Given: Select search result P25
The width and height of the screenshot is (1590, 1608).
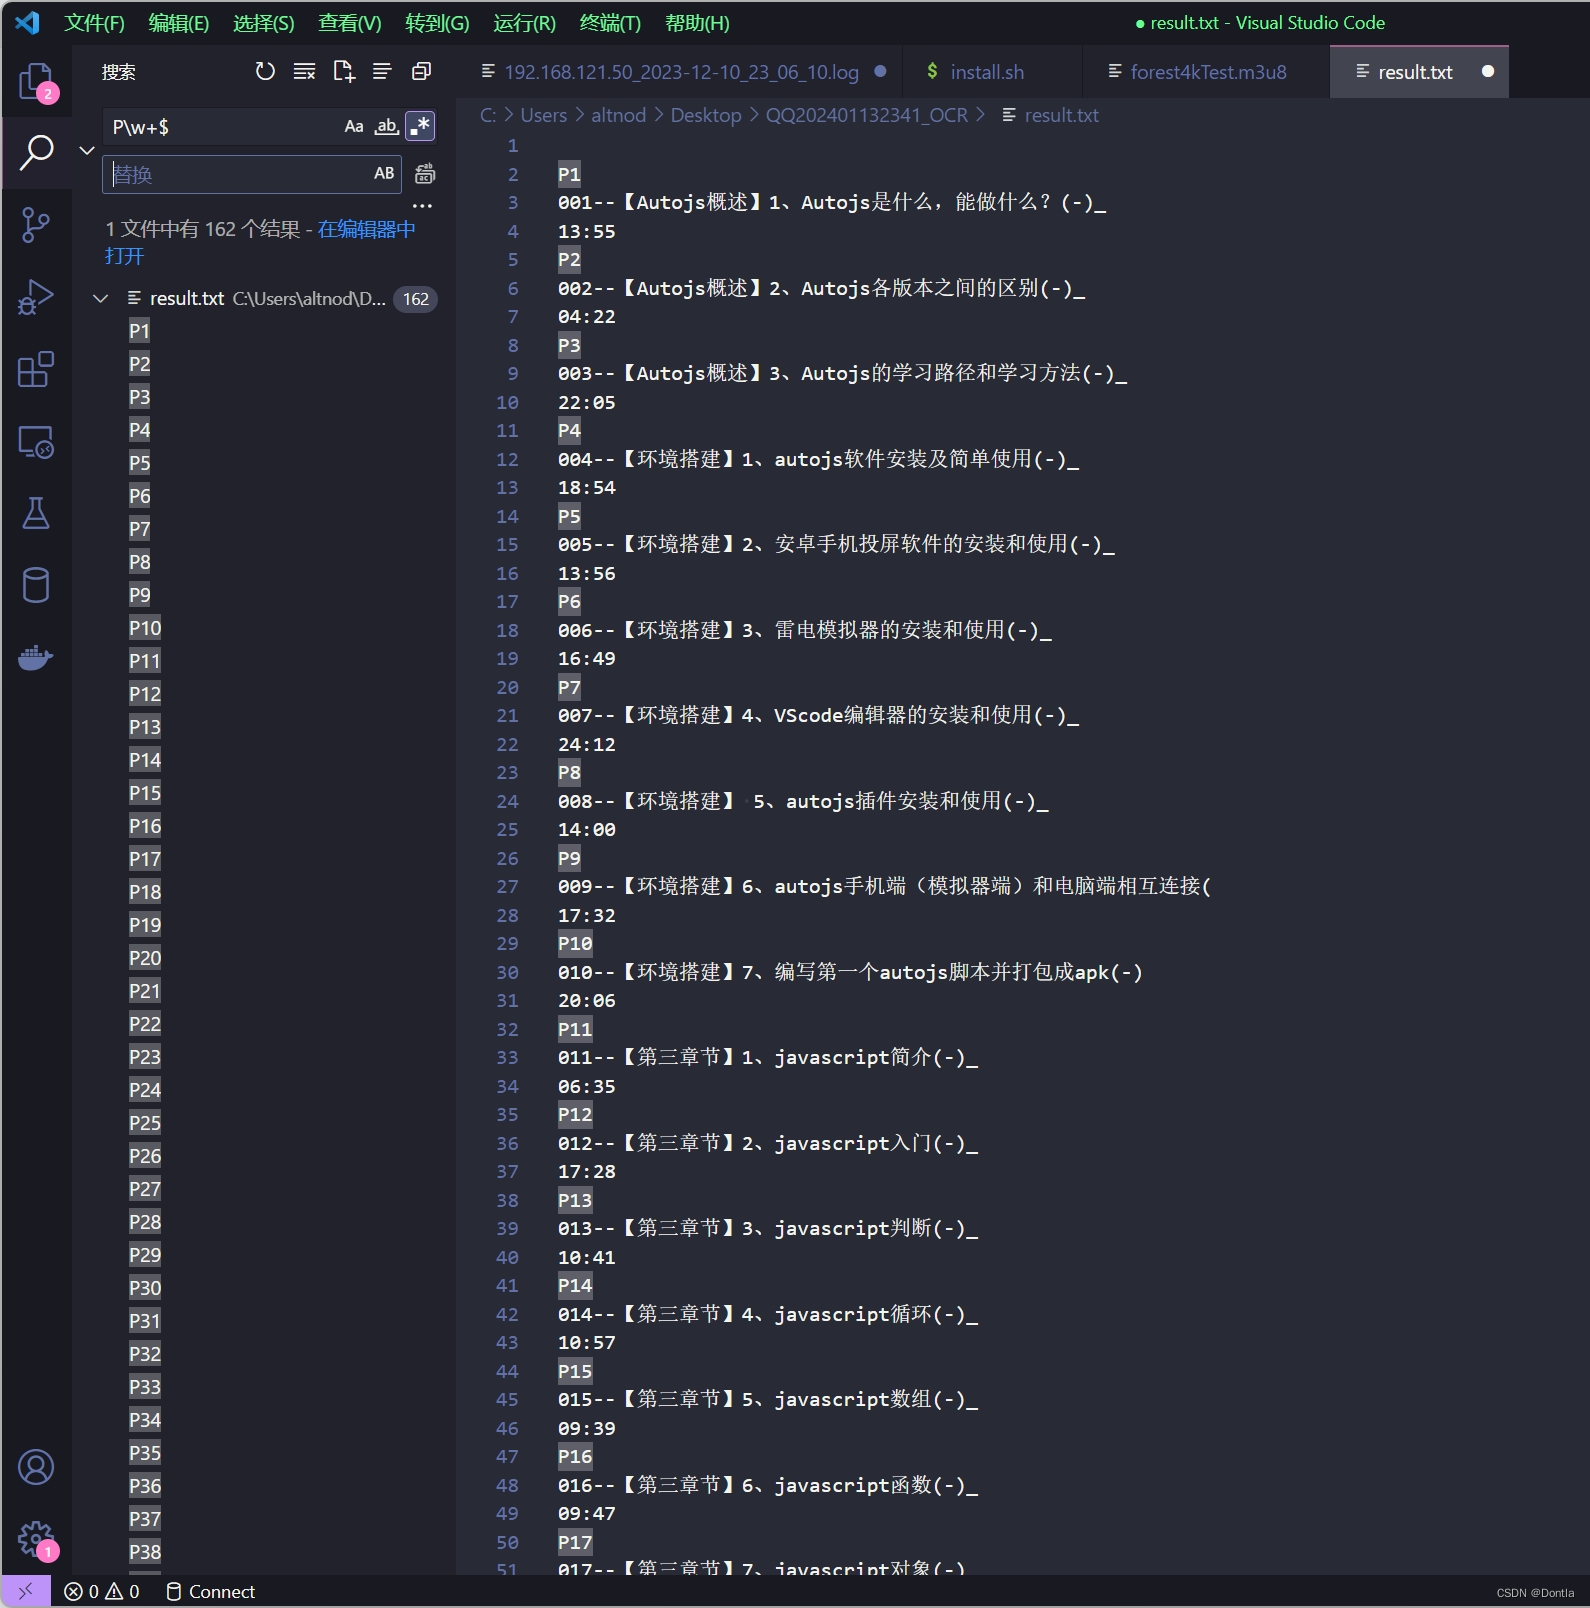Looking at the screenshot, I should click(145, 1123).
